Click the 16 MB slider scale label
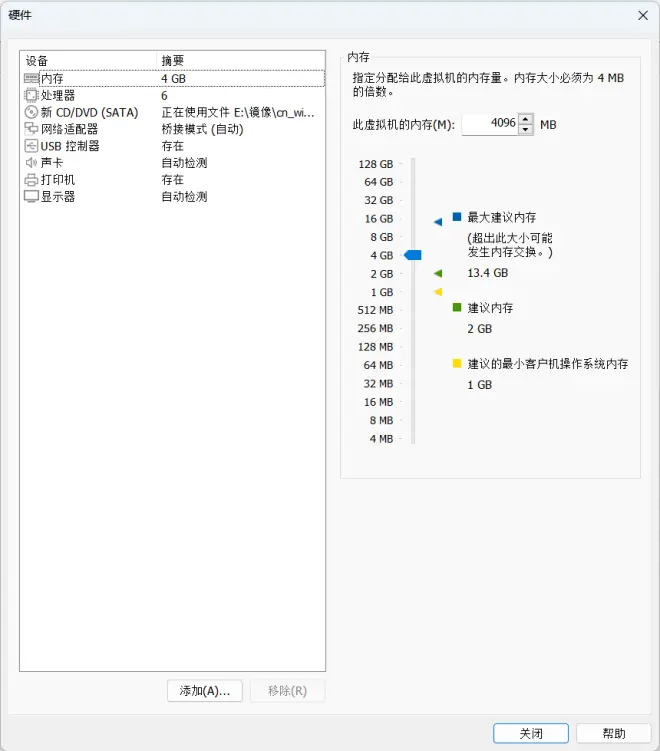Image resolution: width=660 pixels, height=751 pixels. click(x=379, y=402)
